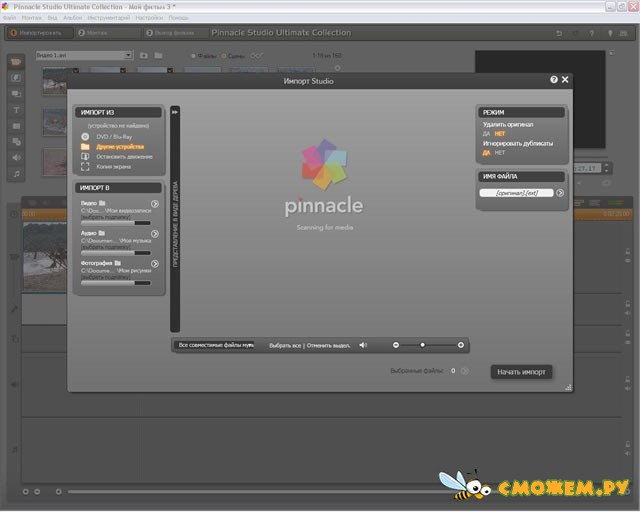Select DVD / Blu-Ray disc icon as import source
The image size is (640, 512).
point(85,137)
